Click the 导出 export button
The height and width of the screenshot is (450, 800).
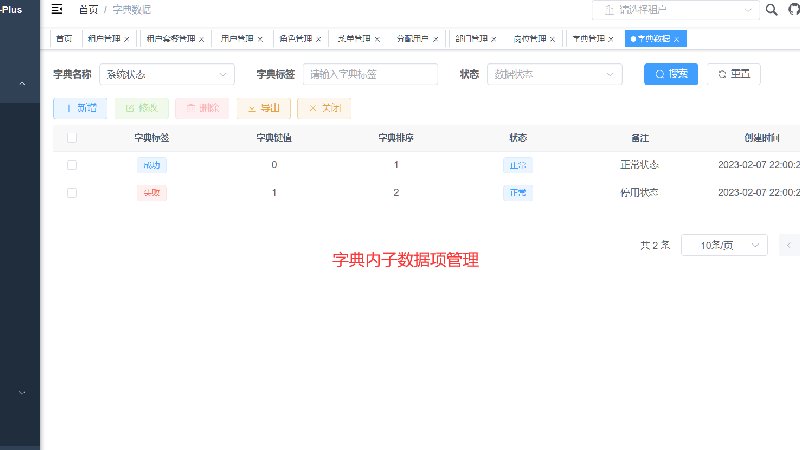click(x=264, y=108)
